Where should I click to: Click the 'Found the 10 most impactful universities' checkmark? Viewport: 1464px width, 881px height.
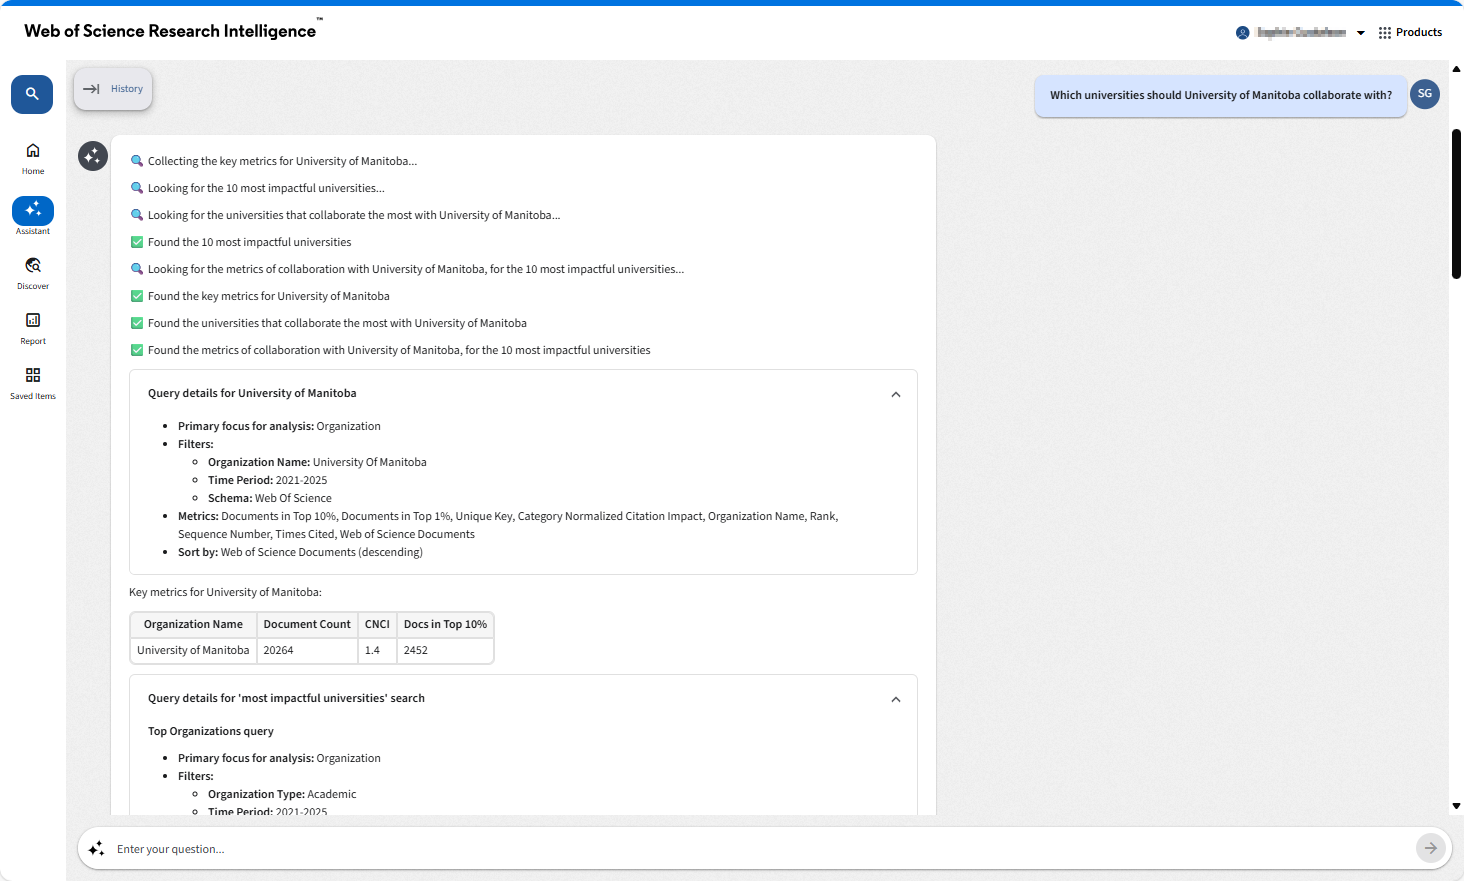tap(137, 242)
